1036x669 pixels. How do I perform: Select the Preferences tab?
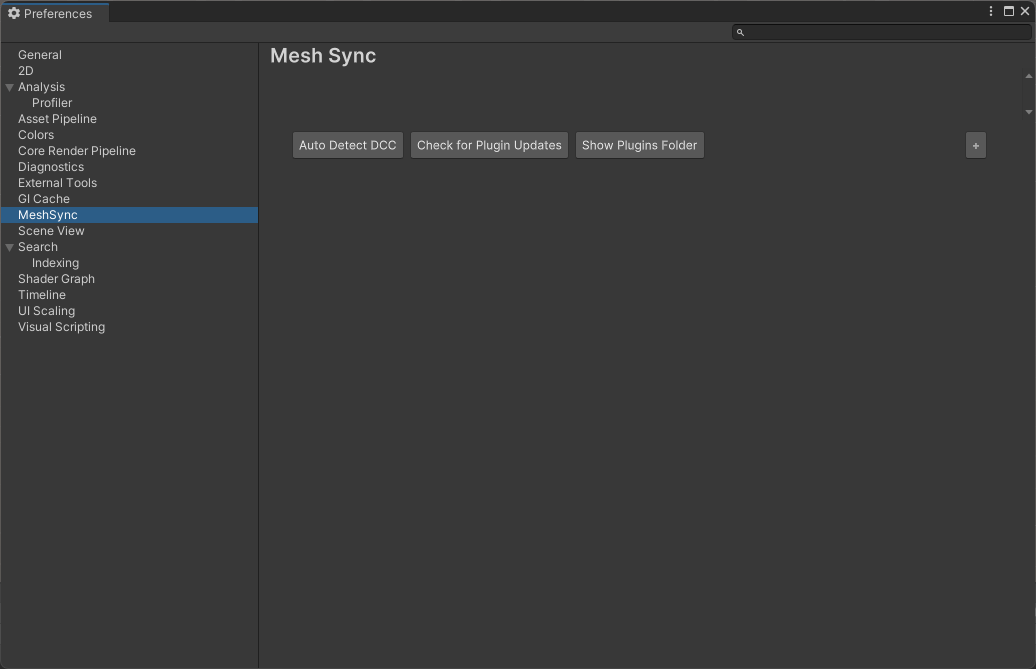tap(54, 13)
